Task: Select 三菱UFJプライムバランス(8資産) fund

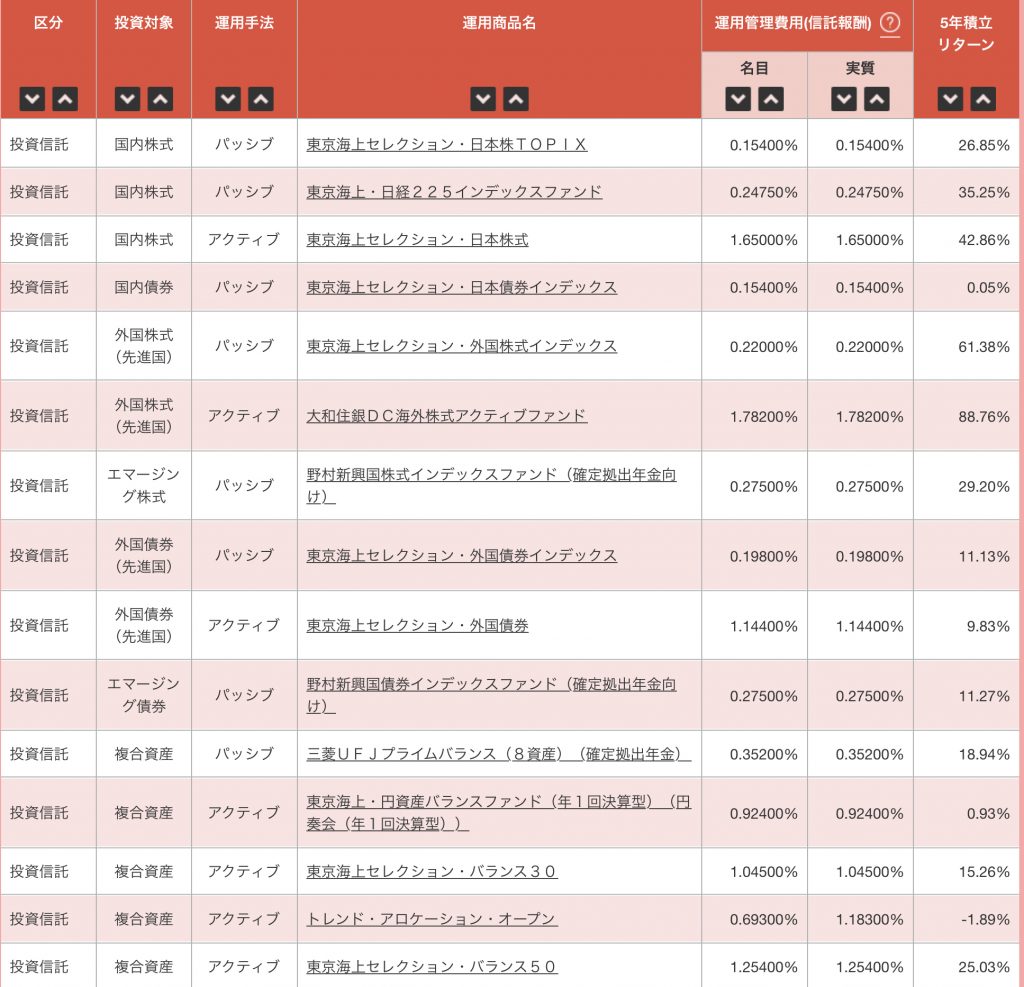Action: 498,754
